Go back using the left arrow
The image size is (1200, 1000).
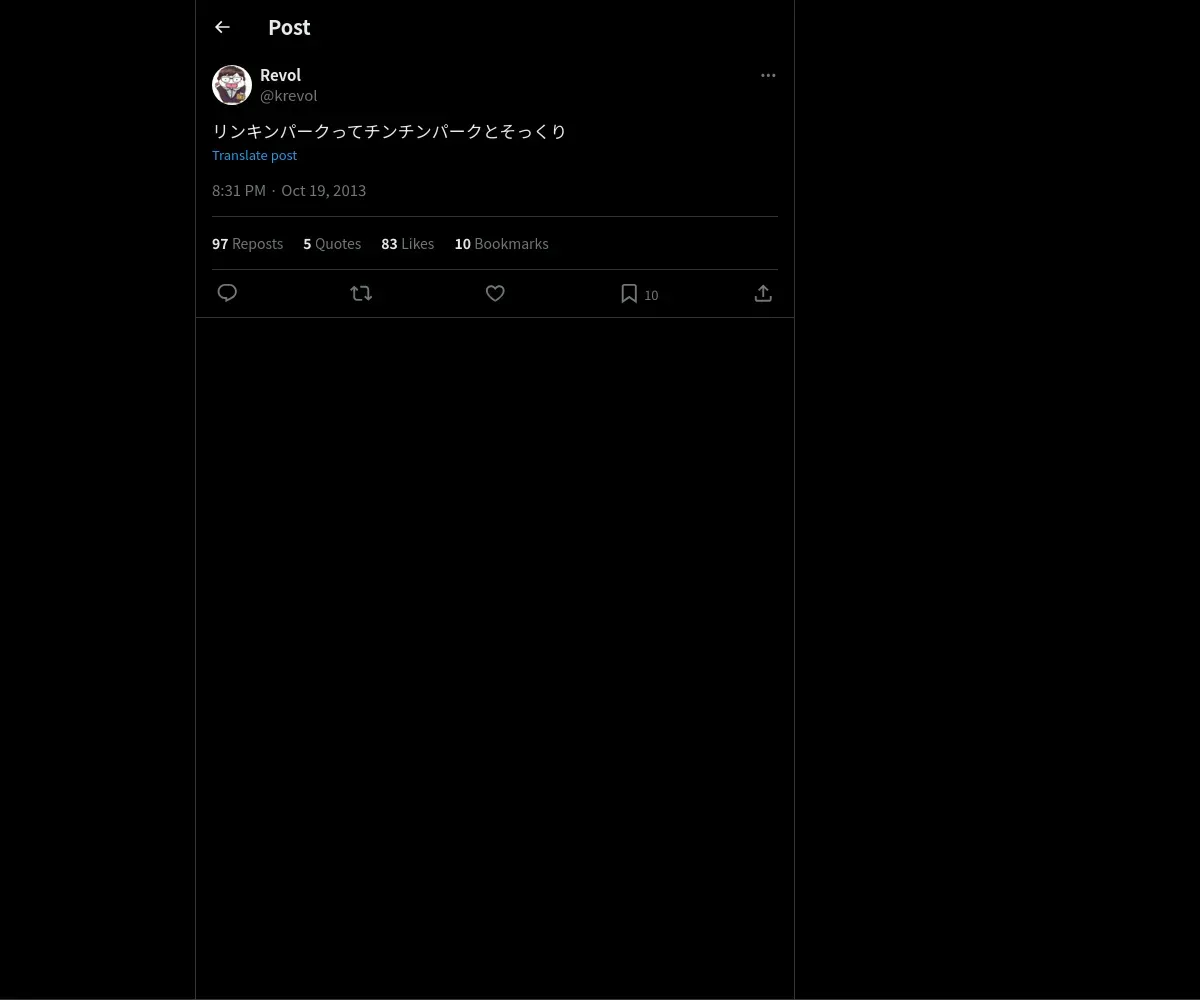(222, 27)
